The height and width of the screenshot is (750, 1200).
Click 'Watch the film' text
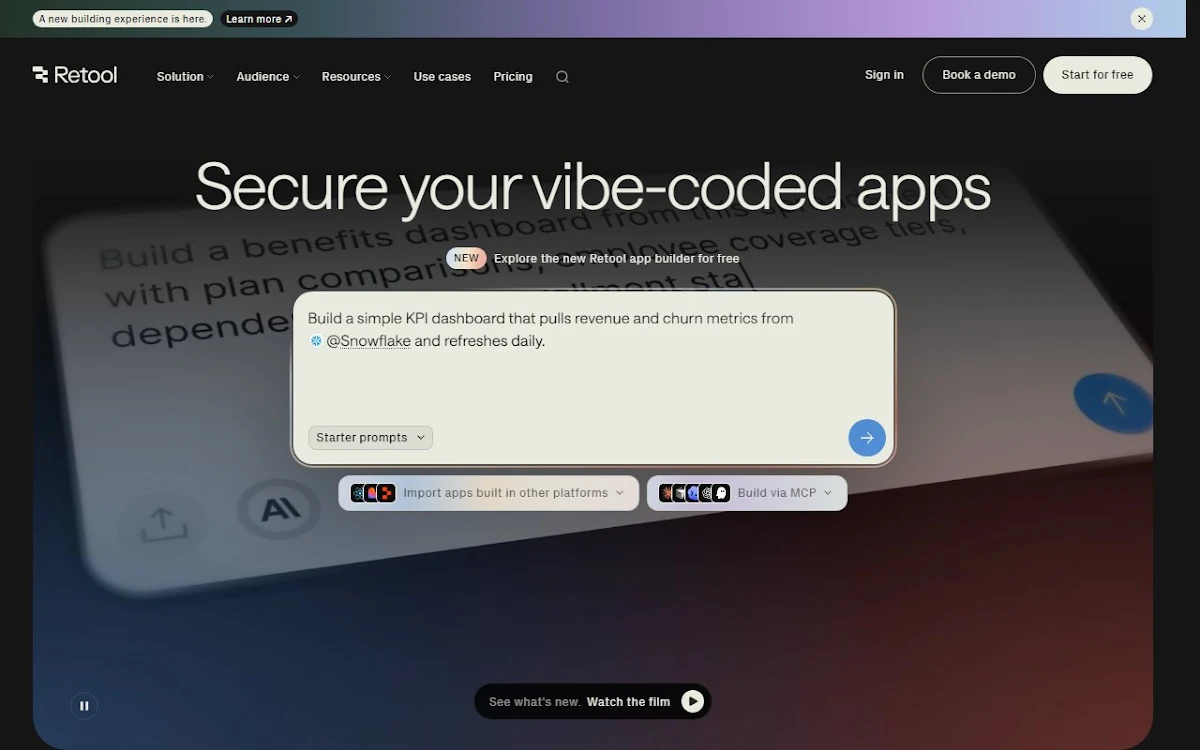click(628, 702)
